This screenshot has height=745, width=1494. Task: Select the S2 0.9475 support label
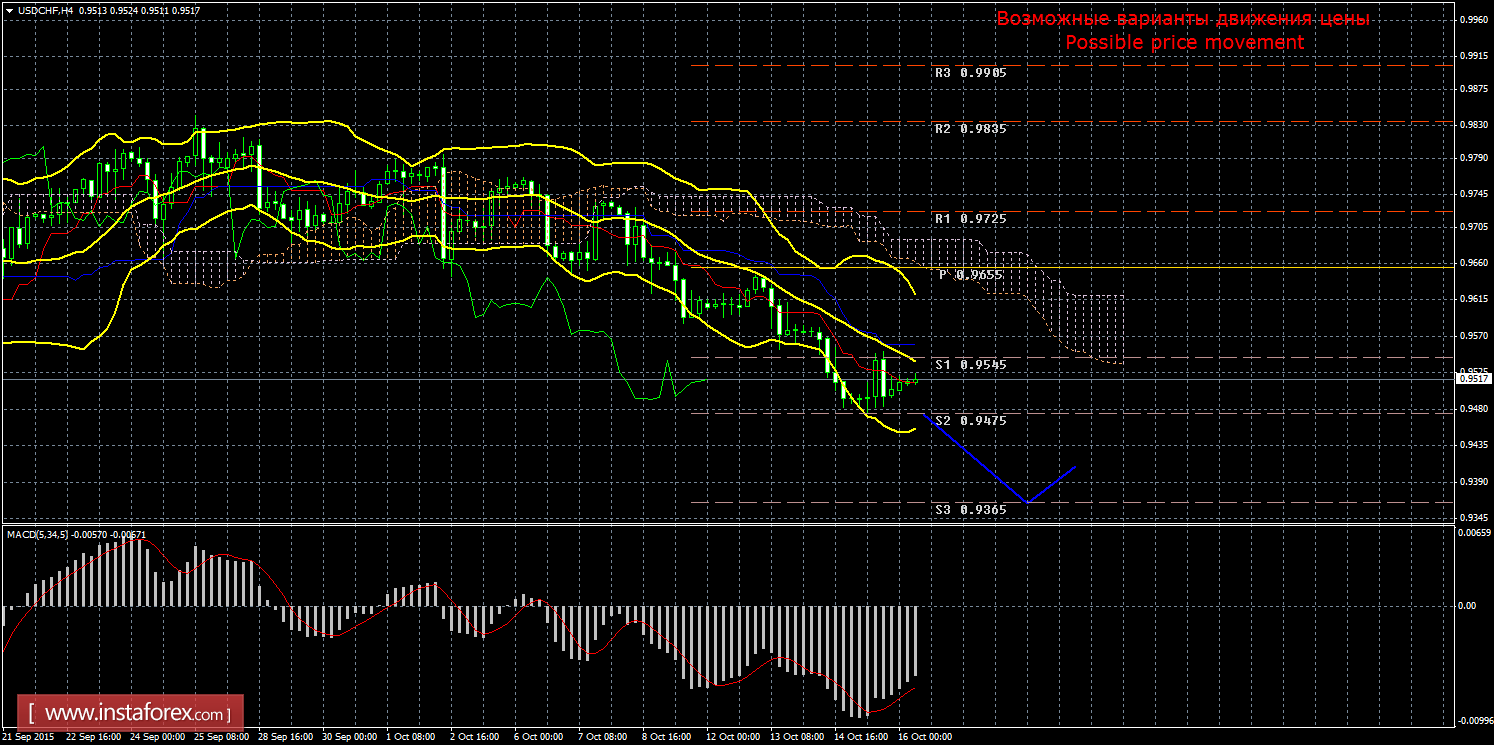[970, 421]
